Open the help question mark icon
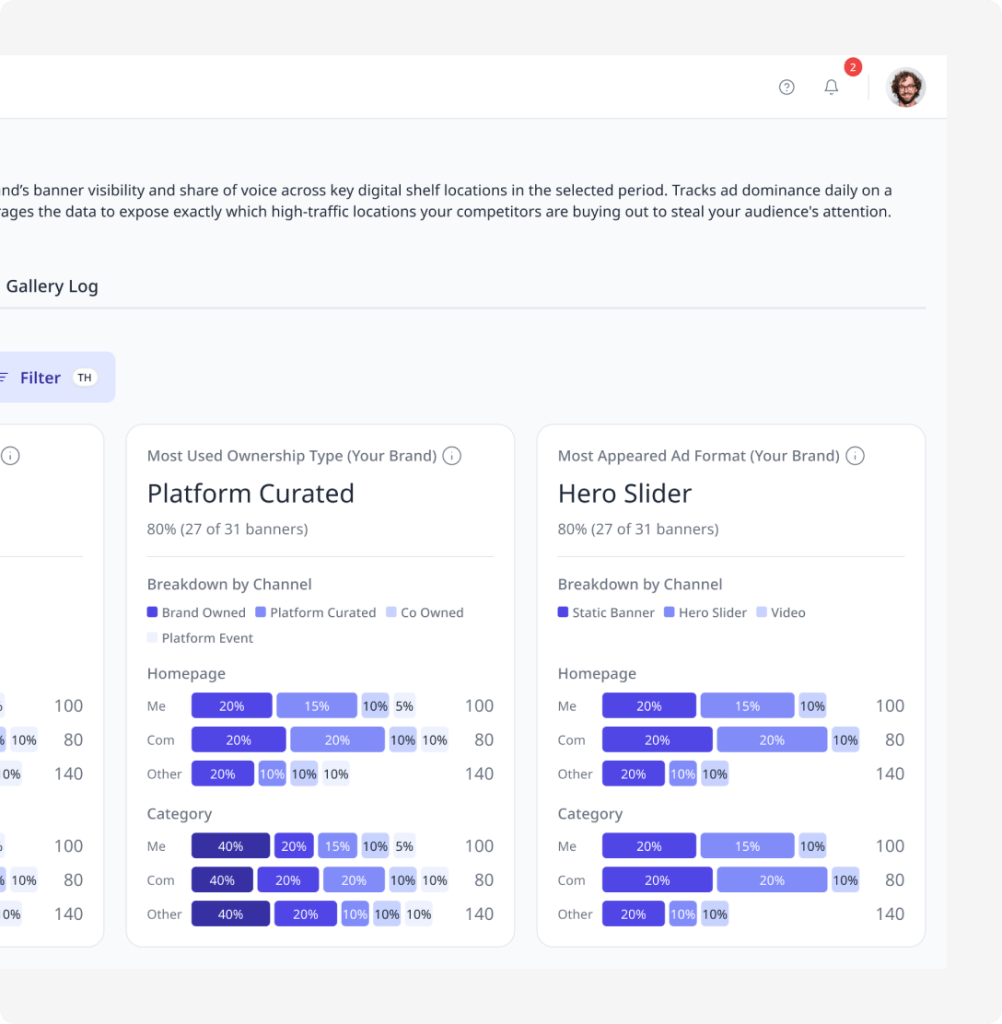This screenshot has width=1002, height=1024. click(786, 87)
